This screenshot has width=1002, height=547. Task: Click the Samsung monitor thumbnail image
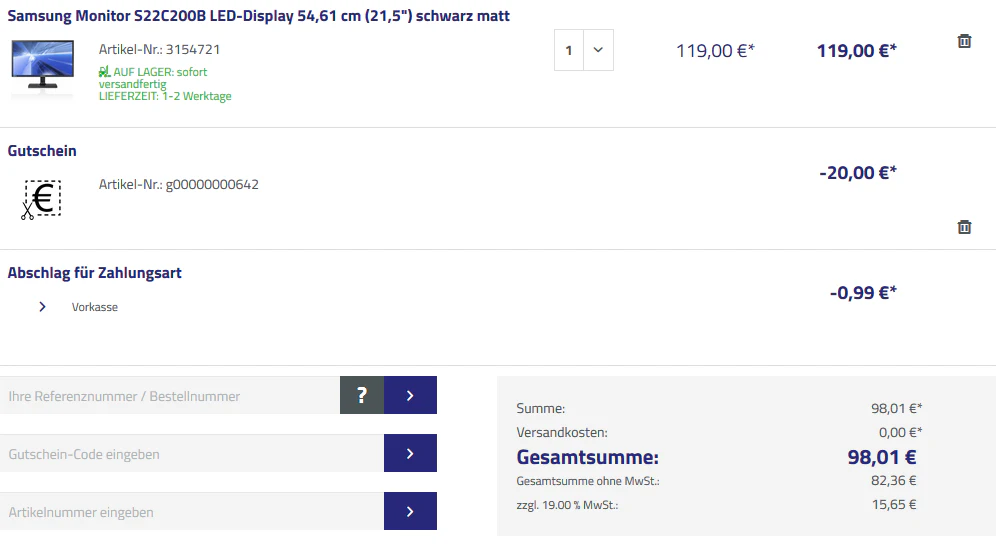(42, 66)
